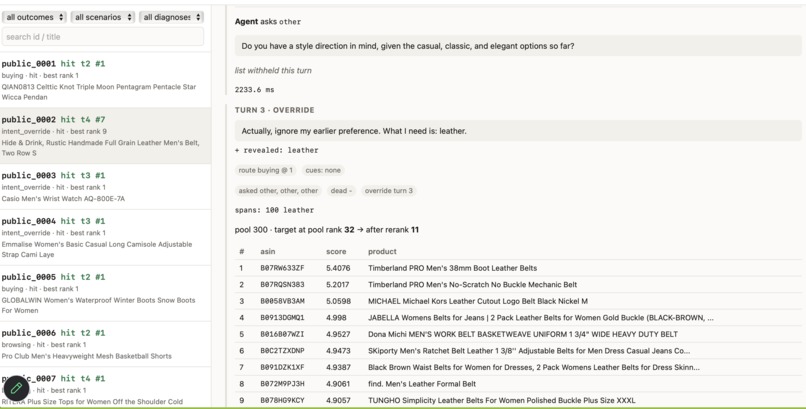
Task: Focus the search id / title field
Action: click(x=103, y=37)
